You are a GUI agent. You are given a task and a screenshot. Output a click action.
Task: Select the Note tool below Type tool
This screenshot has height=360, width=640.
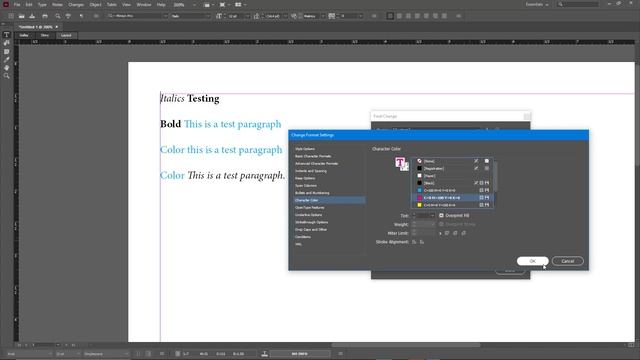7,43
